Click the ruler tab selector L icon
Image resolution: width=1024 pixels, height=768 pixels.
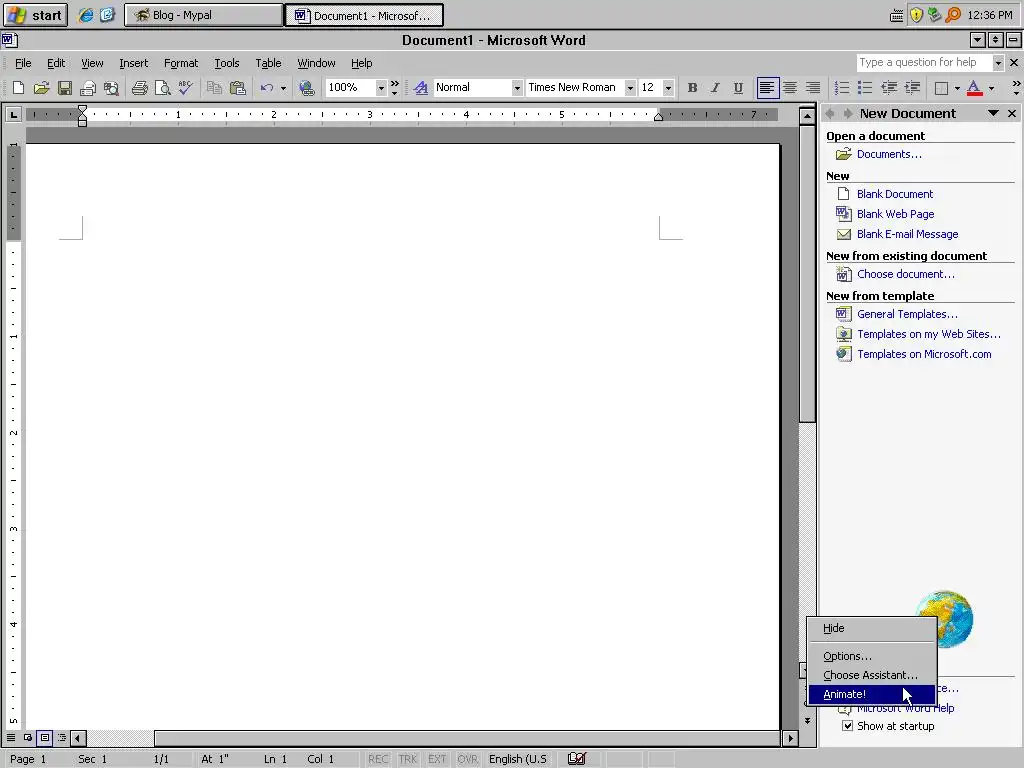(x=13, y=115)
